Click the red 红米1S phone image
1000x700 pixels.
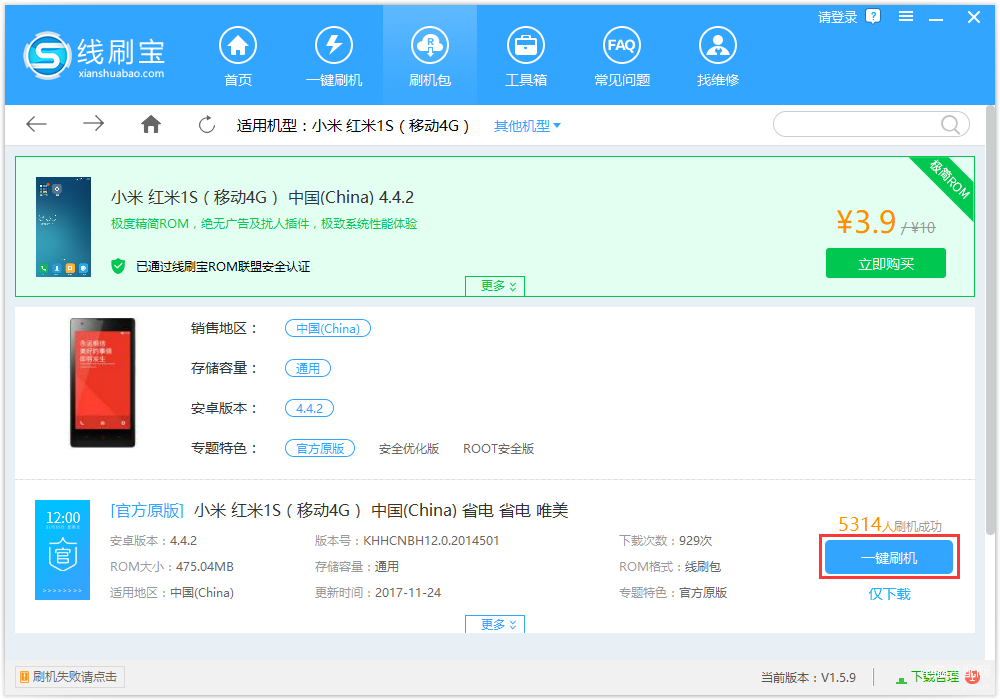click(x=103, y=383)
